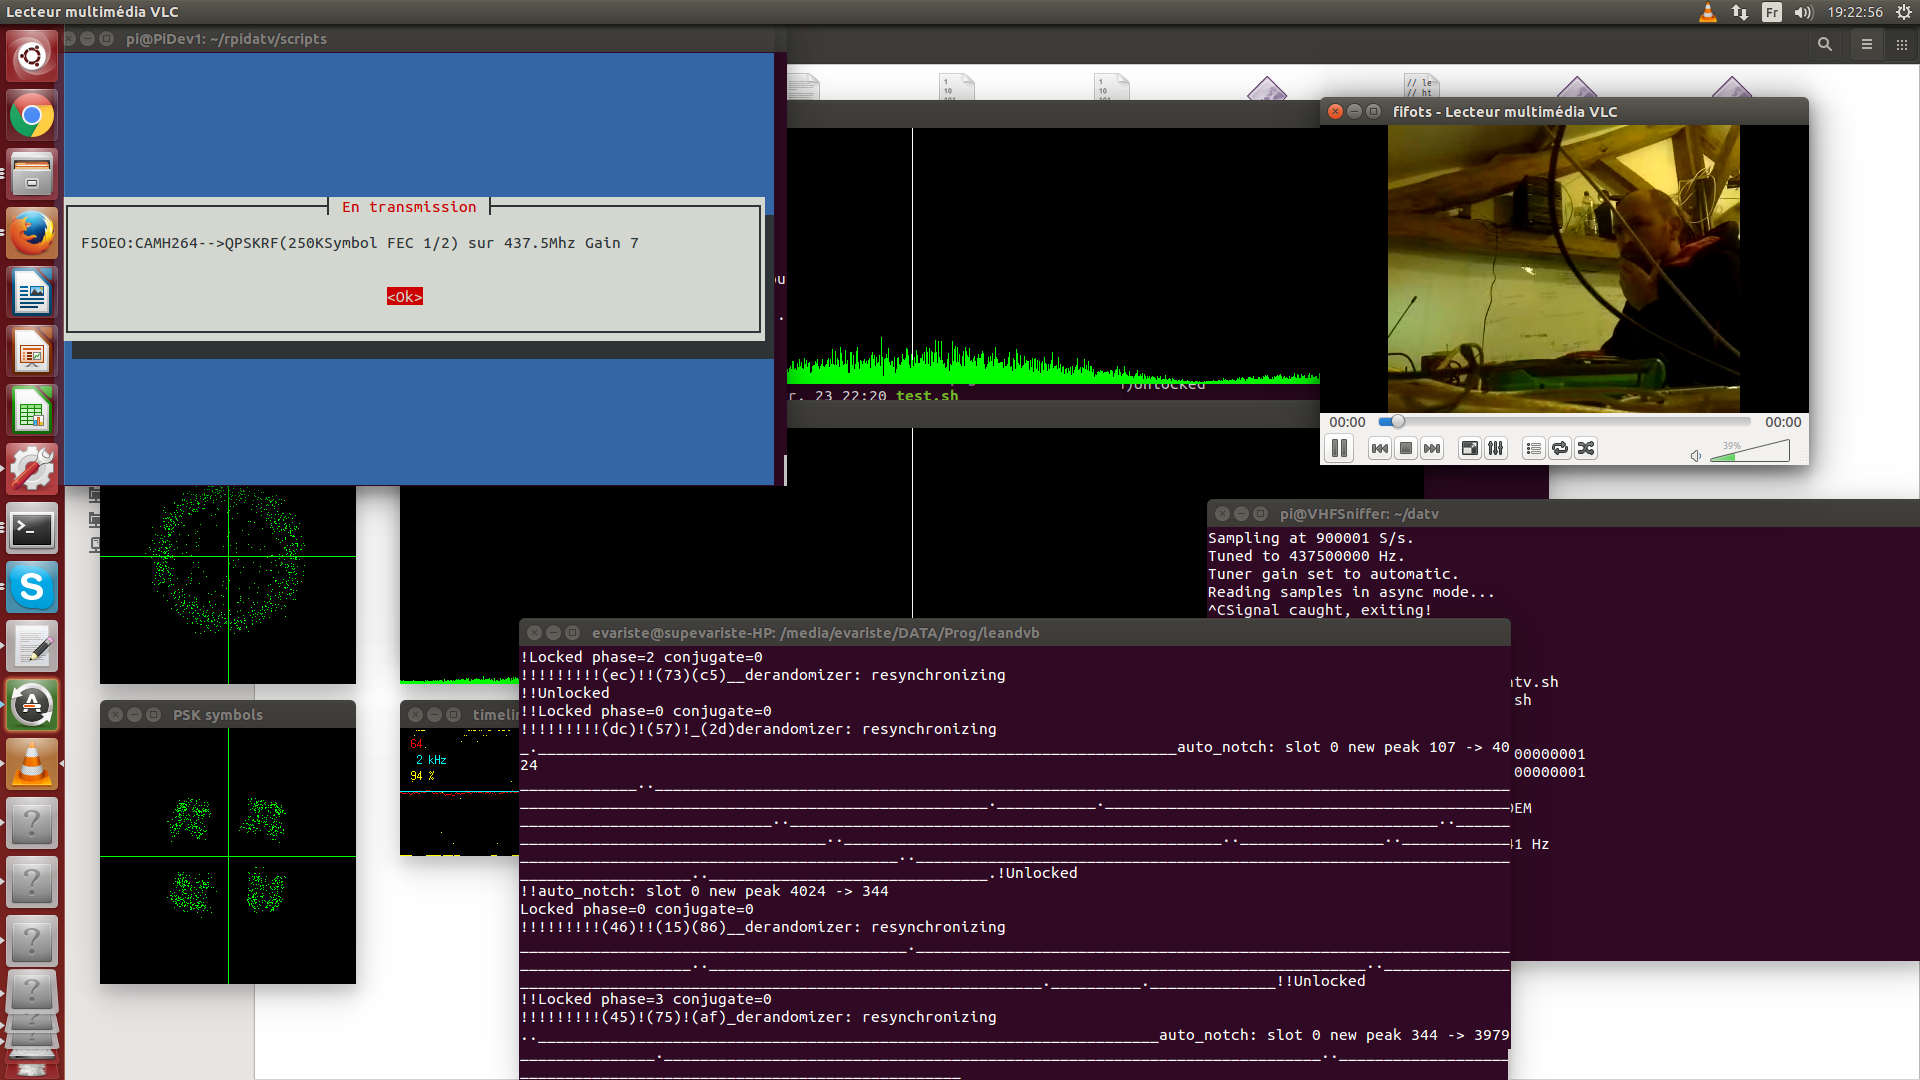This screenshot has width=1920, height=1080.
Task: Click search icon in the Files window
Action: (x=1825, y=44)
